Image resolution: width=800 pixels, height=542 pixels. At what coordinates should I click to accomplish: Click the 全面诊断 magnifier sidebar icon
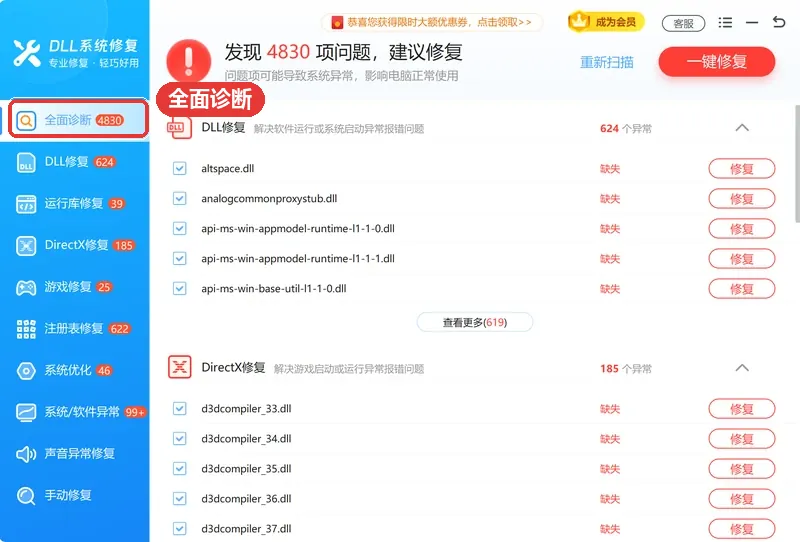tap(26, 120)
